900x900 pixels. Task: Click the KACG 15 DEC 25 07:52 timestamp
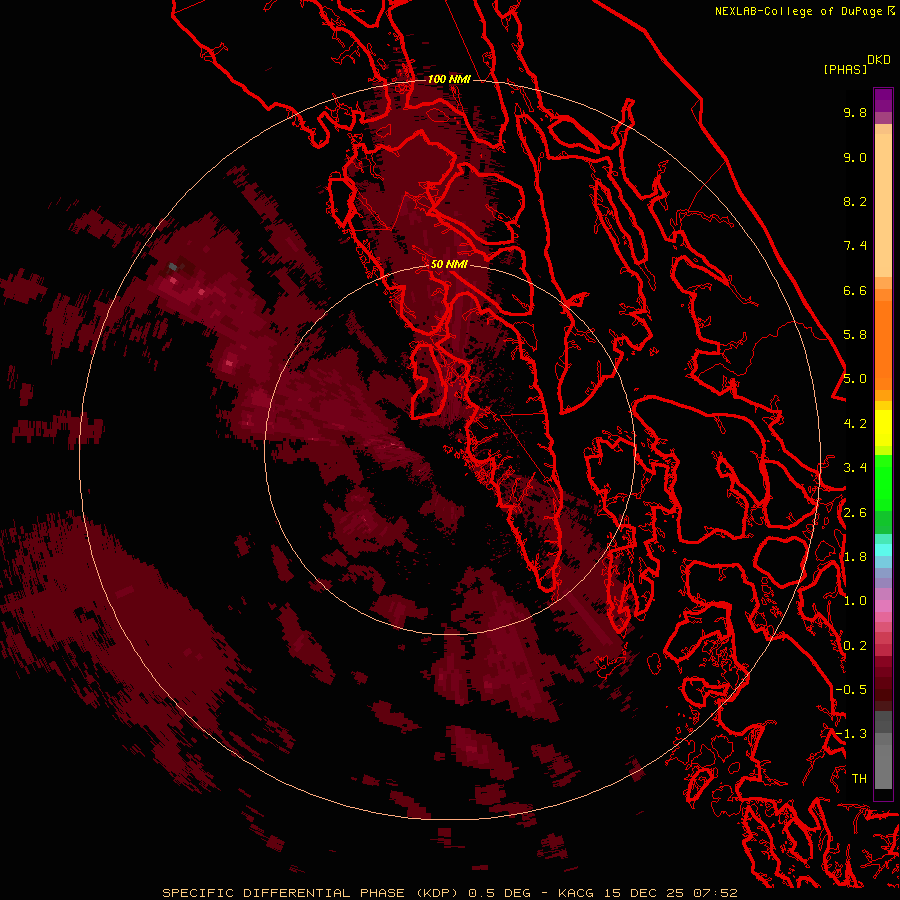(647, 893)
